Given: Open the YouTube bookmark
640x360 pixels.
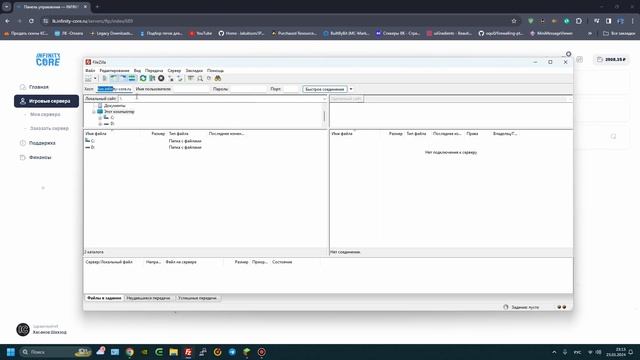Looking at the screenshot, I should (200, 33).
